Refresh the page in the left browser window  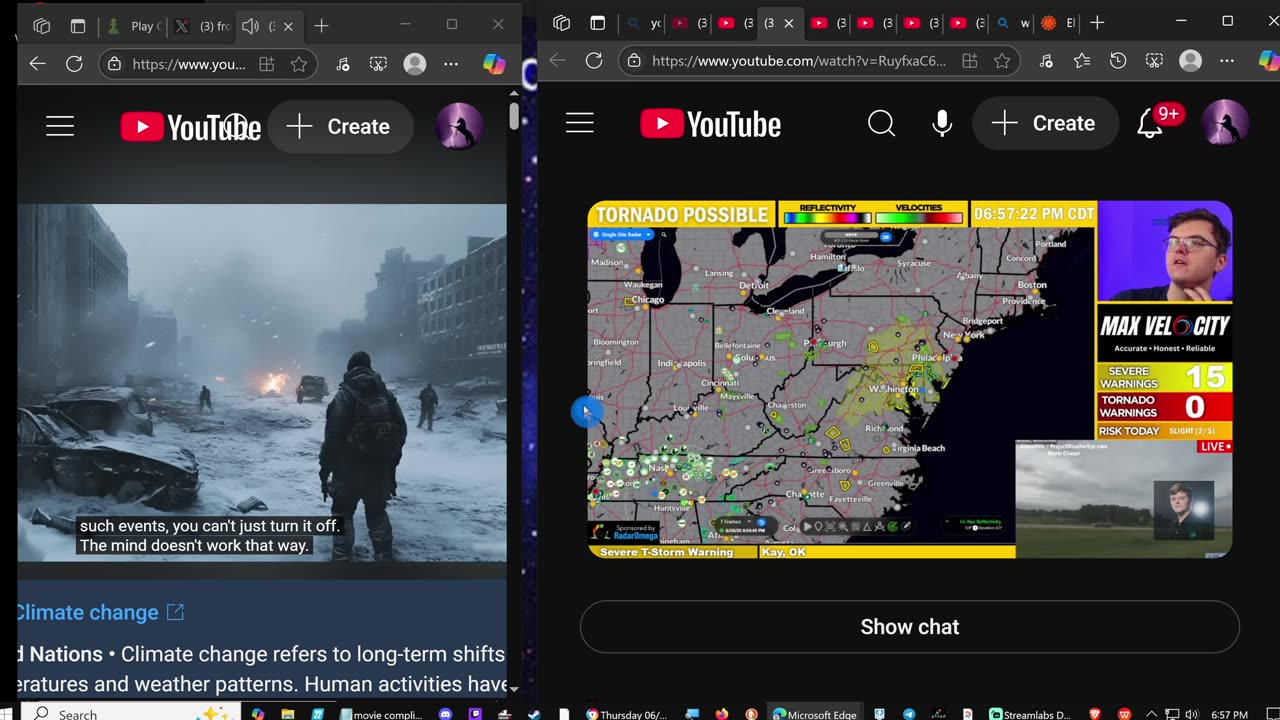click(74, 64)
